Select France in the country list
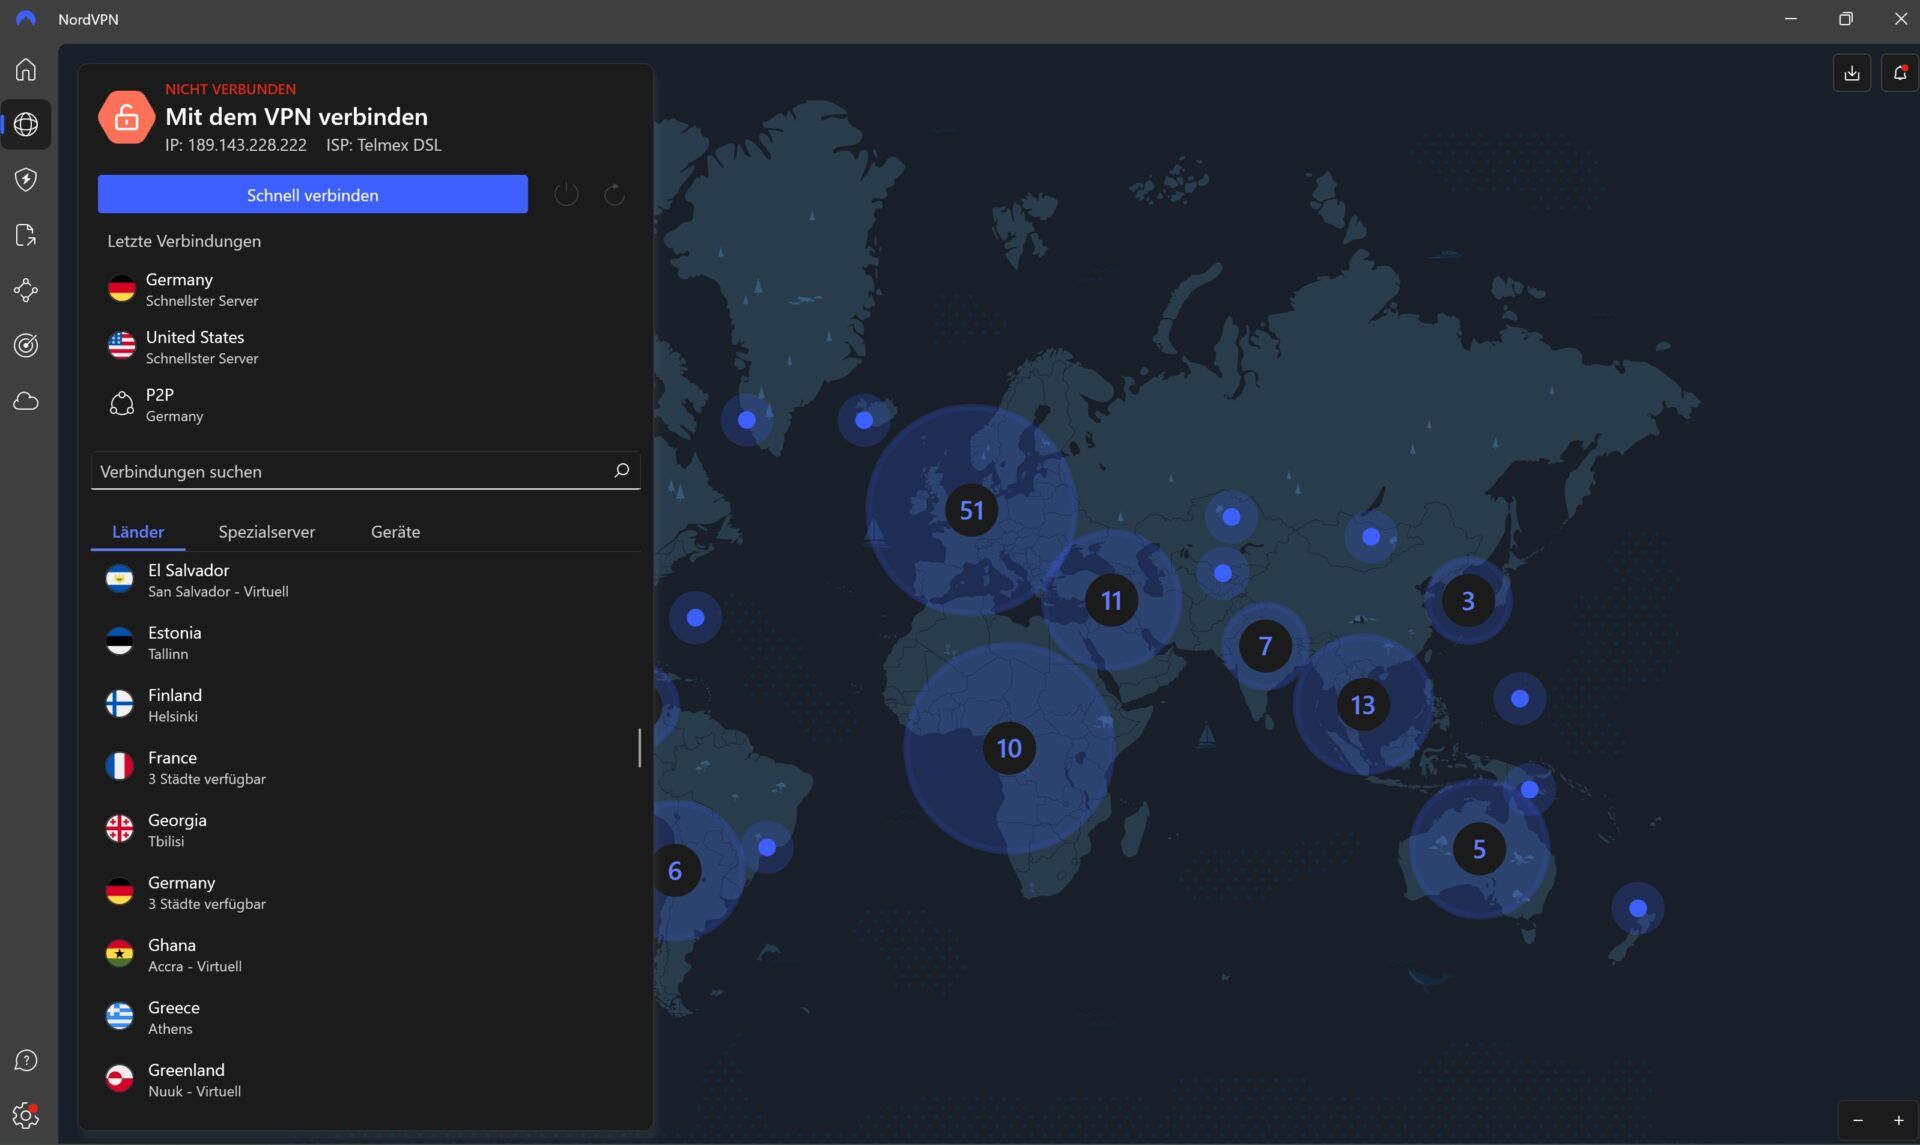Image resolution: width=1920 pixels, height=1145 pixels. click(x=365, y=767)
